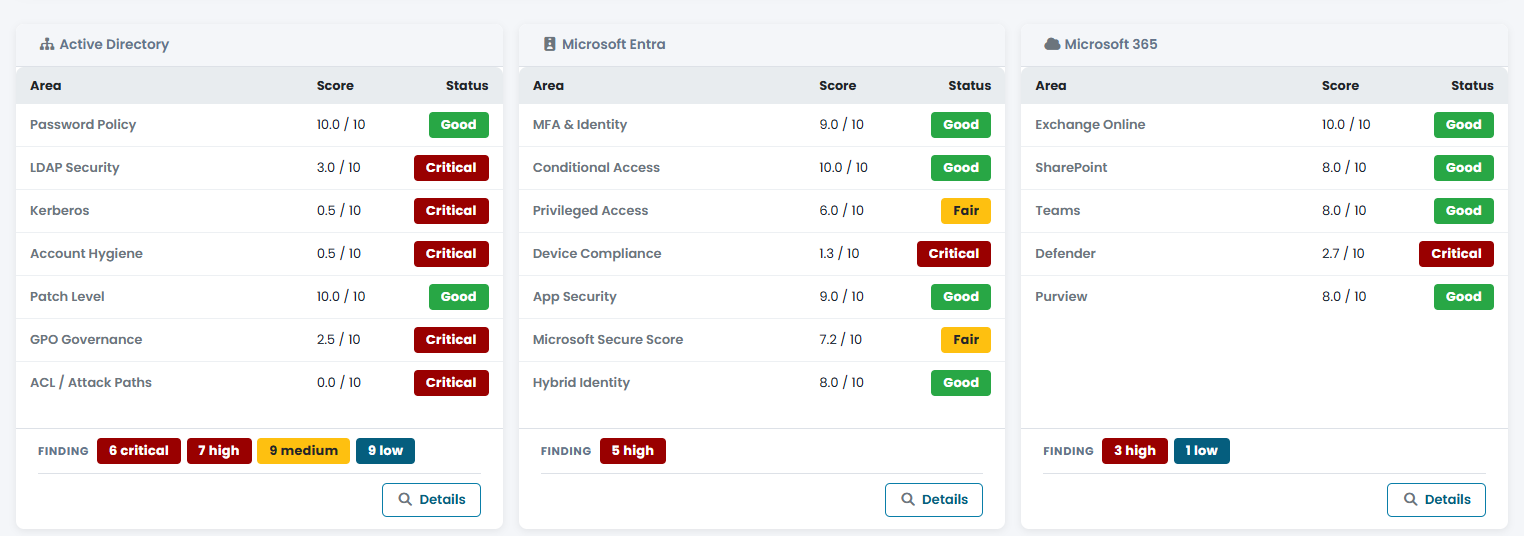
Task: Click the Microsoft Entra badge icon
Action: (x=549, y=44)
